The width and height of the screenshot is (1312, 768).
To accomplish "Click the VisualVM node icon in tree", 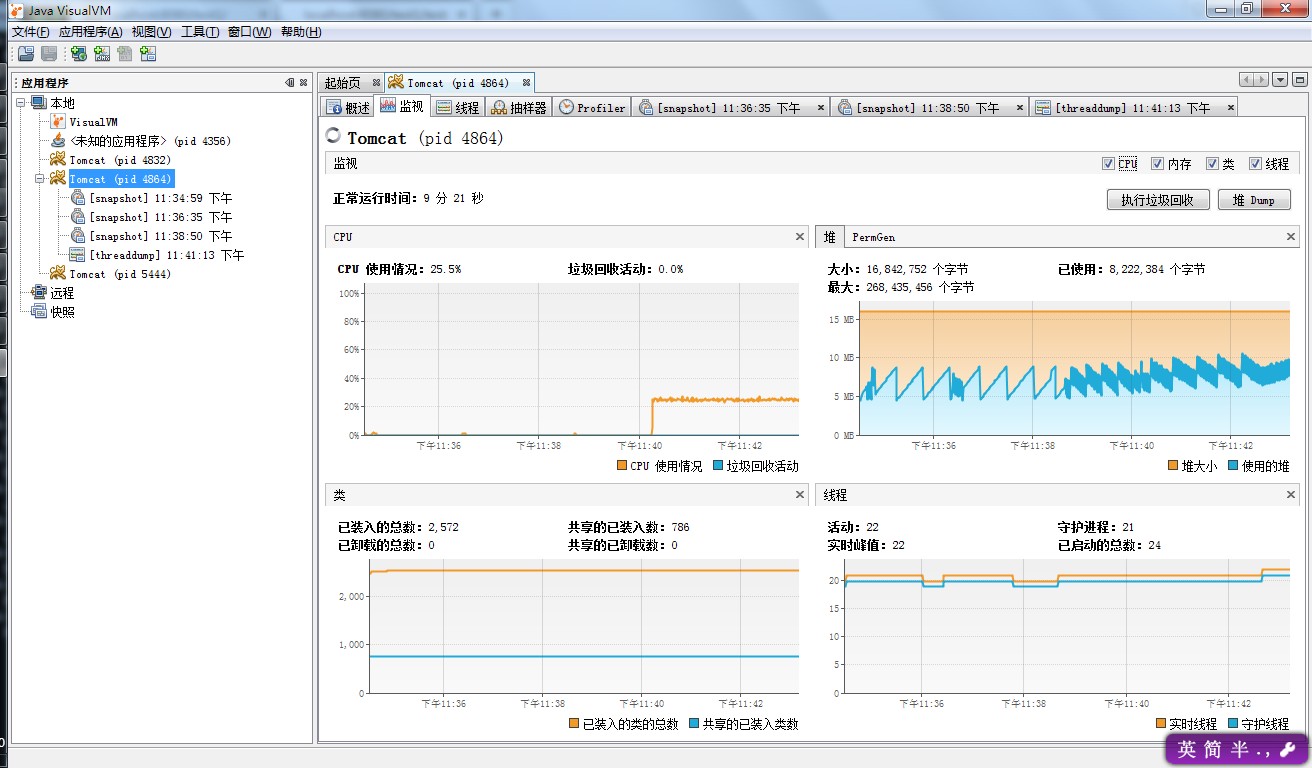I will 58,122.
